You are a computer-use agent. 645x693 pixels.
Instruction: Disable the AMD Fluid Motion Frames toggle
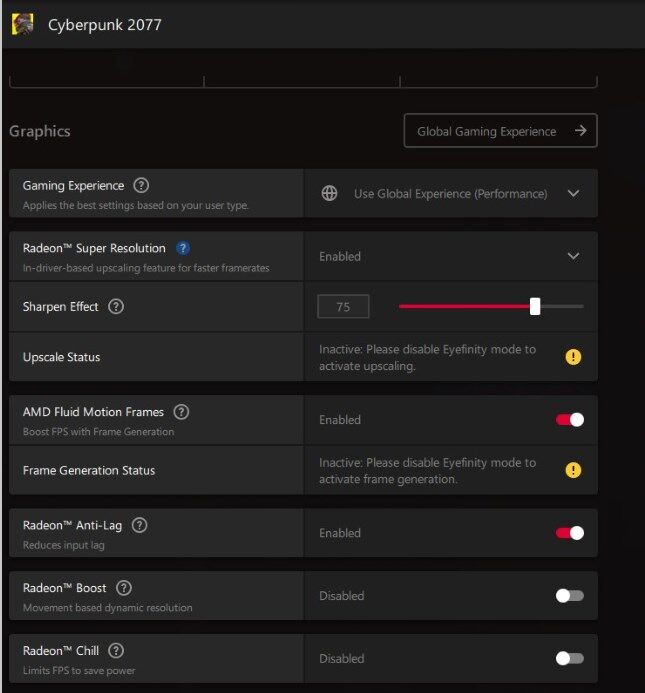(x=570, y=420)
